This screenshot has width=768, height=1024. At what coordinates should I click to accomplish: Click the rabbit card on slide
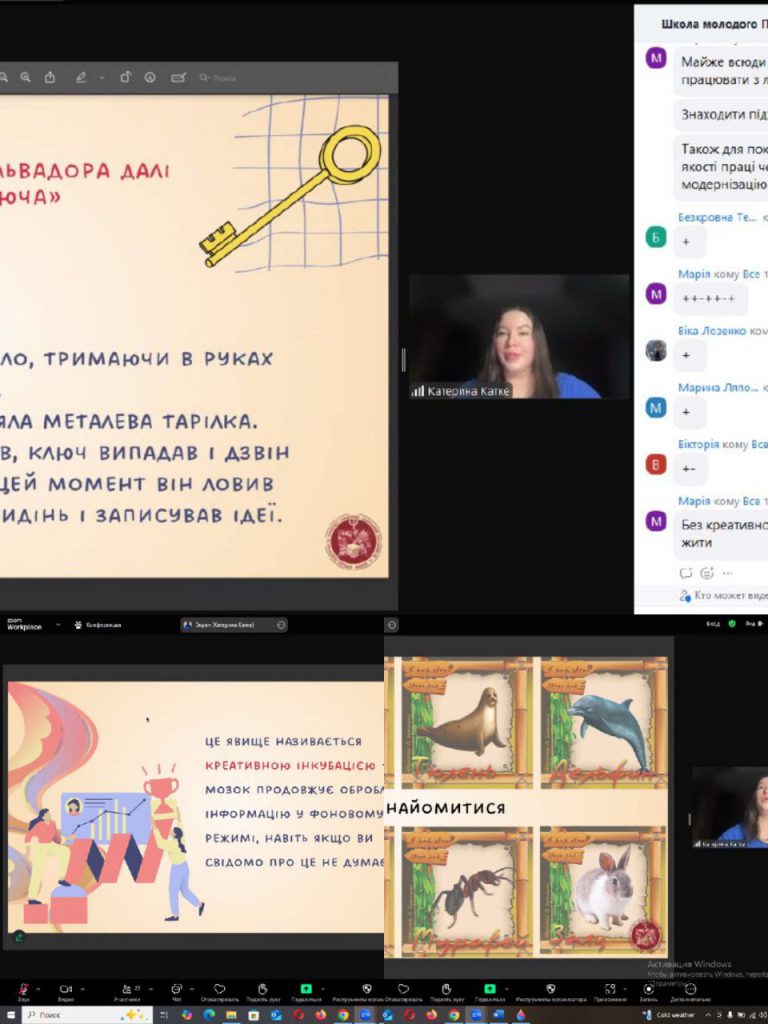pos(602,893)
